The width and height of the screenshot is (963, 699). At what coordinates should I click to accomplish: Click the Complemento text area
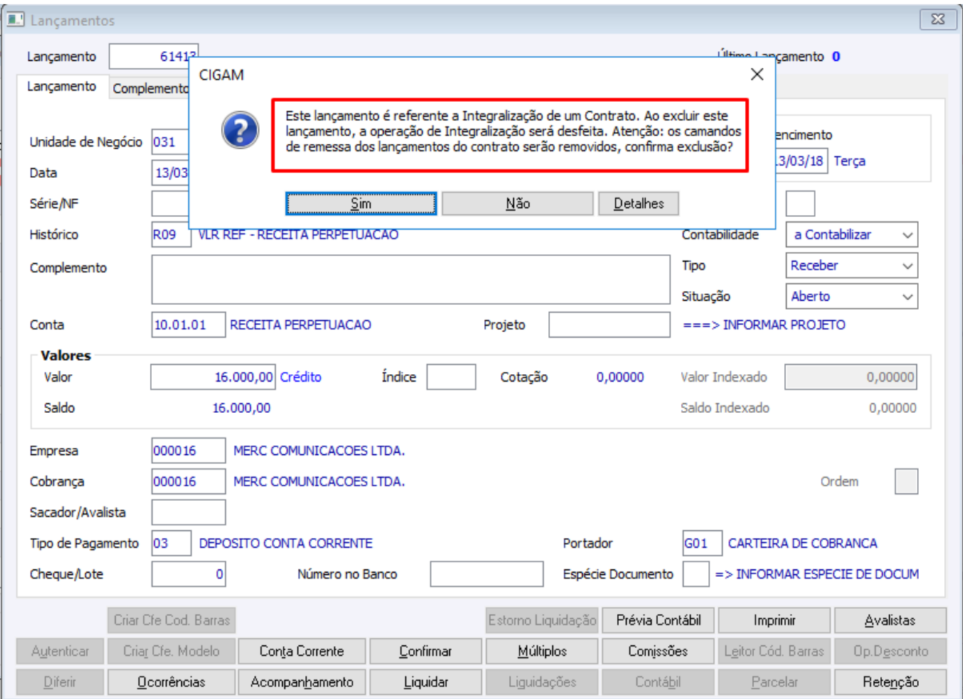tap(410, 279)
